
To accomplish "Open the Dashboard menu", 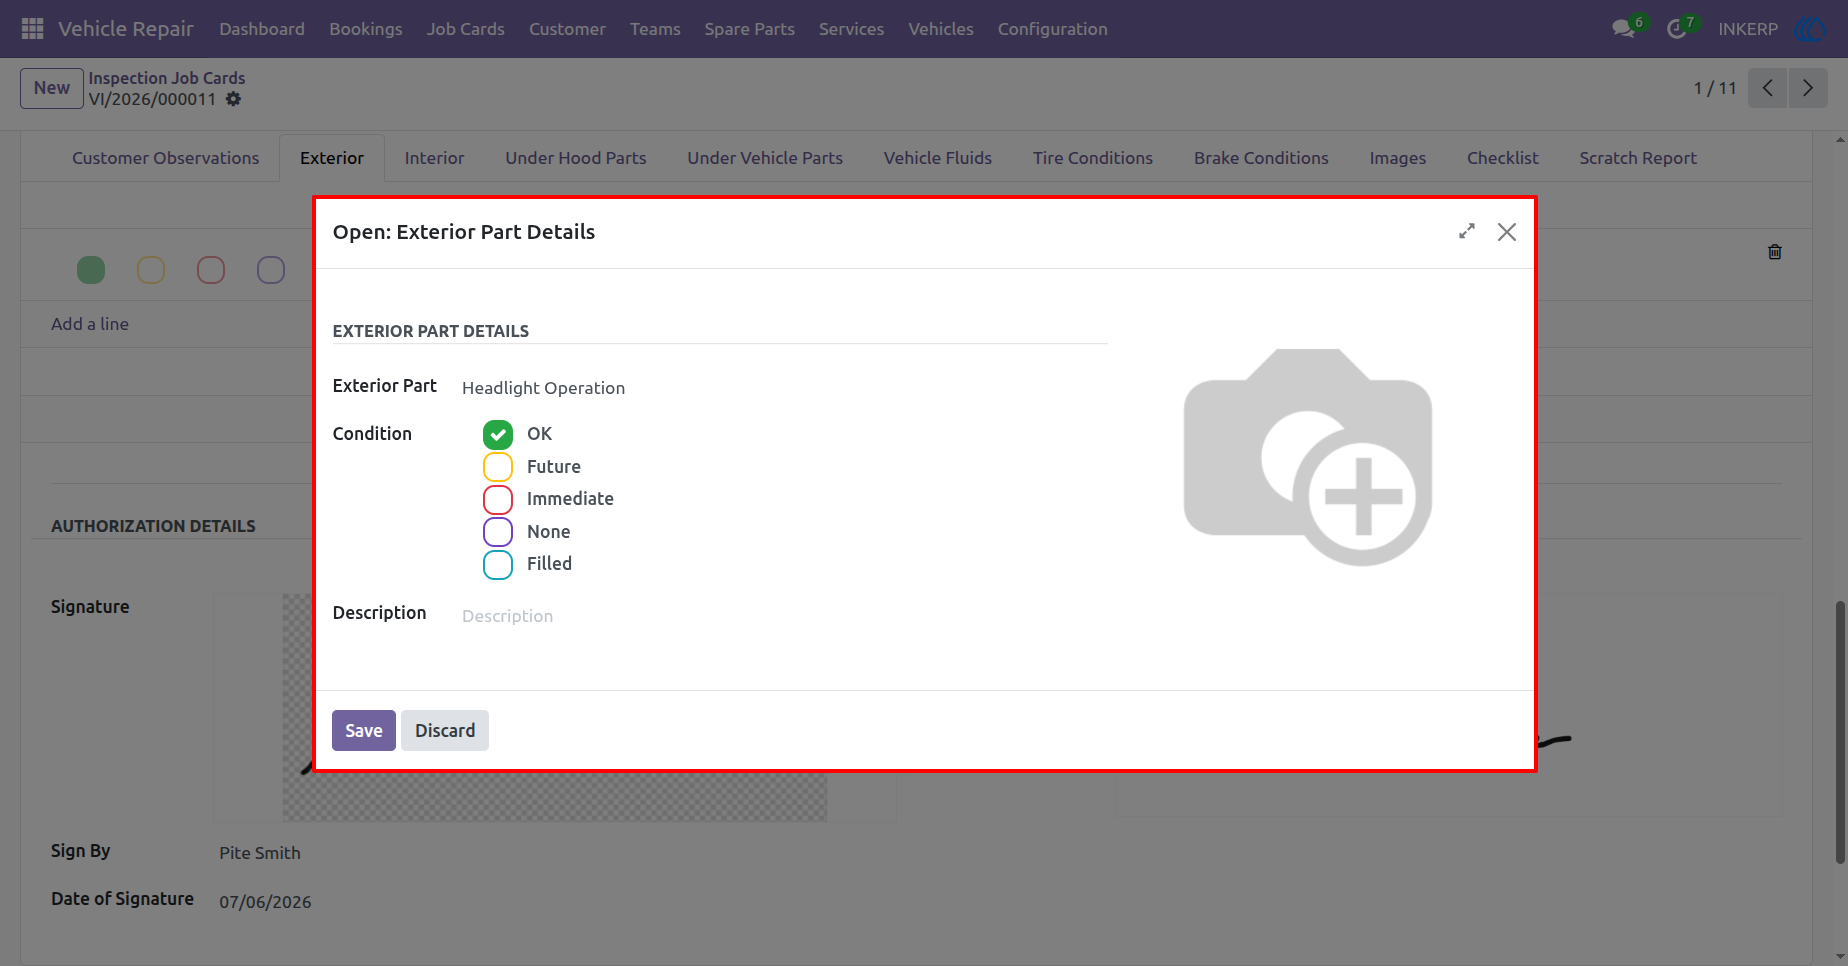I will (x=262, y=29).
